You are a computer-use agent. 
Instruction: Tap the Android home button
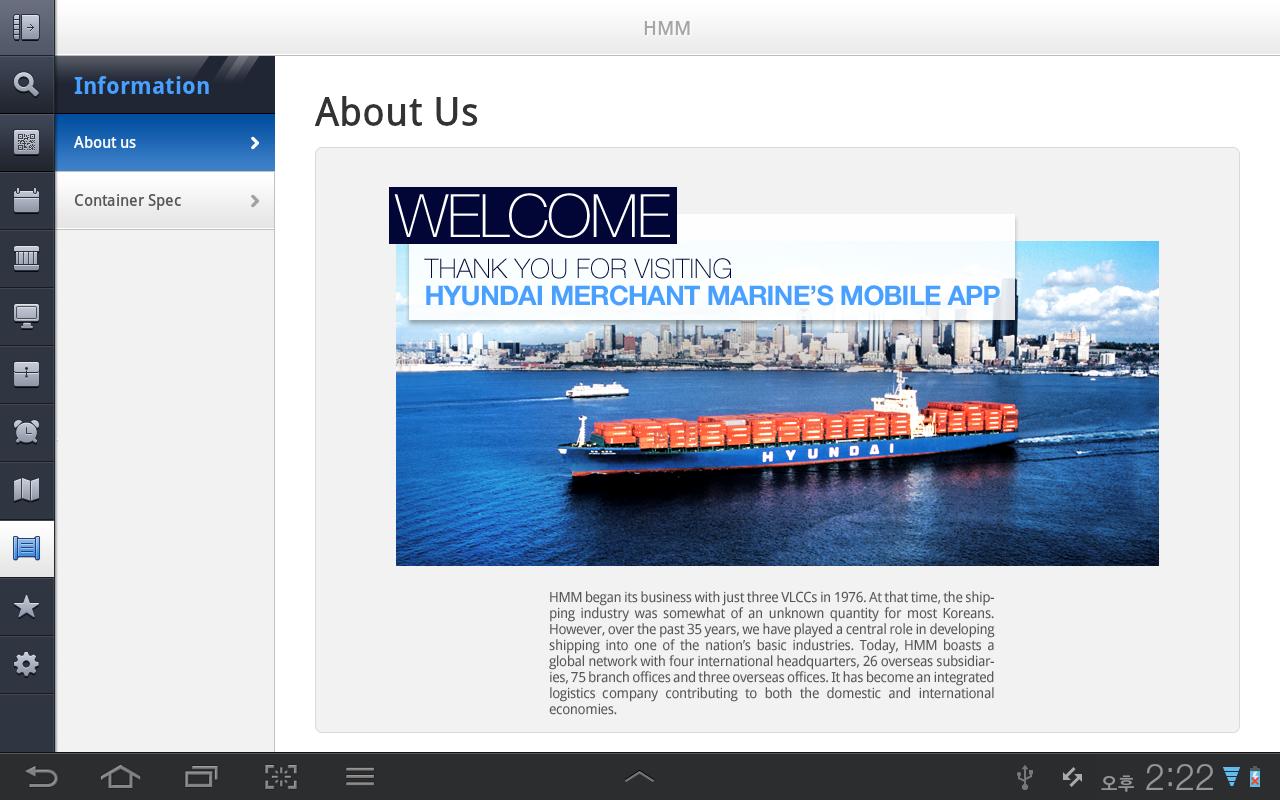(120, 777)
